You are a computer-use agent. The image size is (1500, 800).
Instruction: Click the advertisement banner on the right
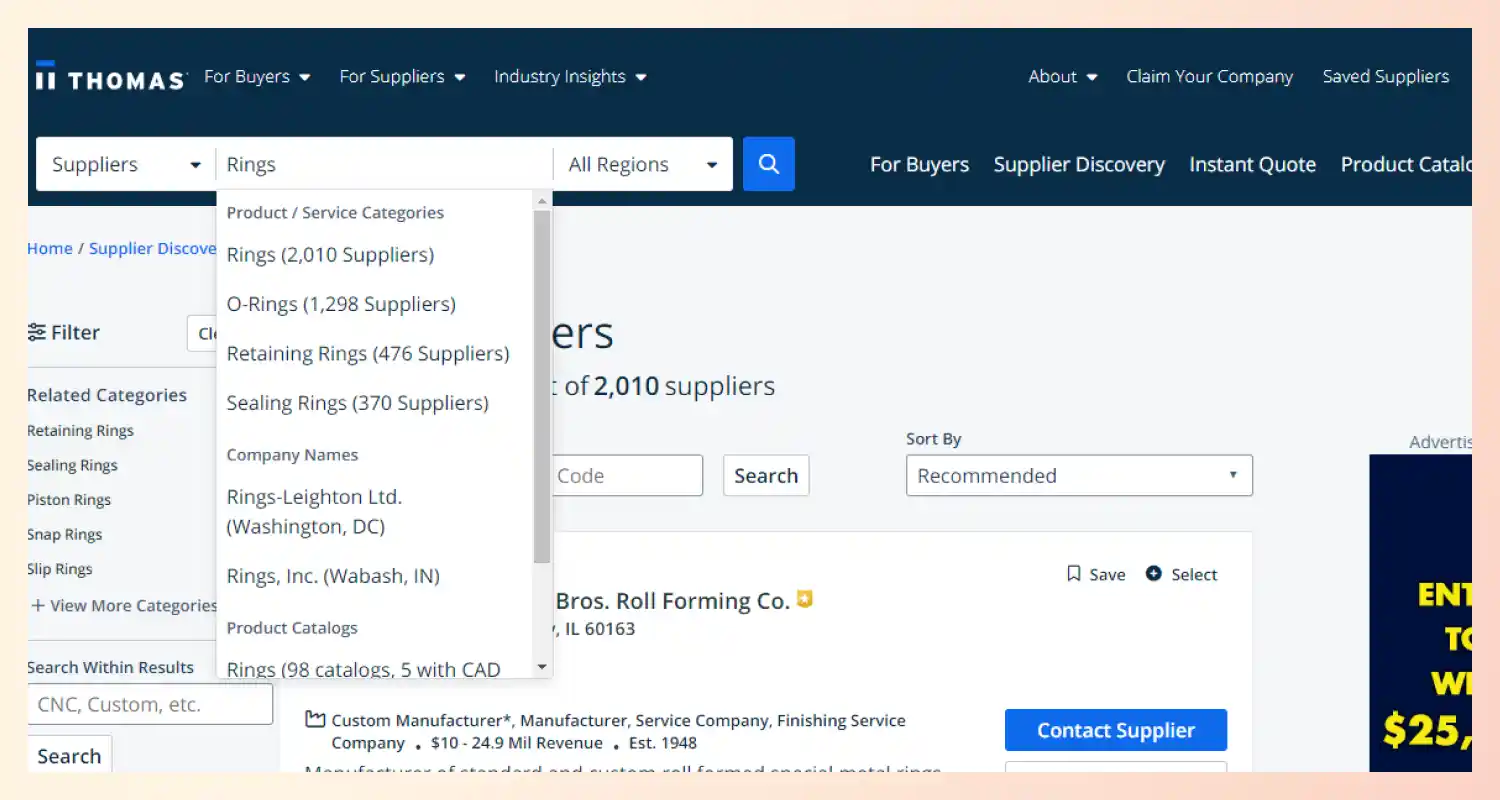click(1420, 613)
